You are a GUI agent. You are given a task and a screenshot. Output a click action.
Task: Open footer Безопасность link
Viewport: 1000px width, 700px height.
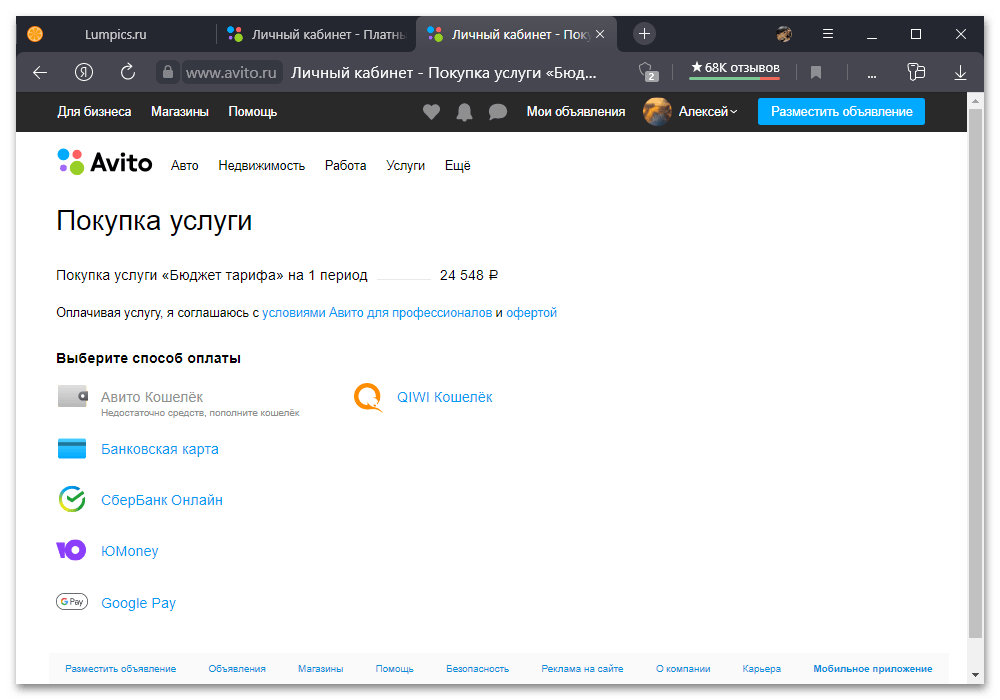477,669
